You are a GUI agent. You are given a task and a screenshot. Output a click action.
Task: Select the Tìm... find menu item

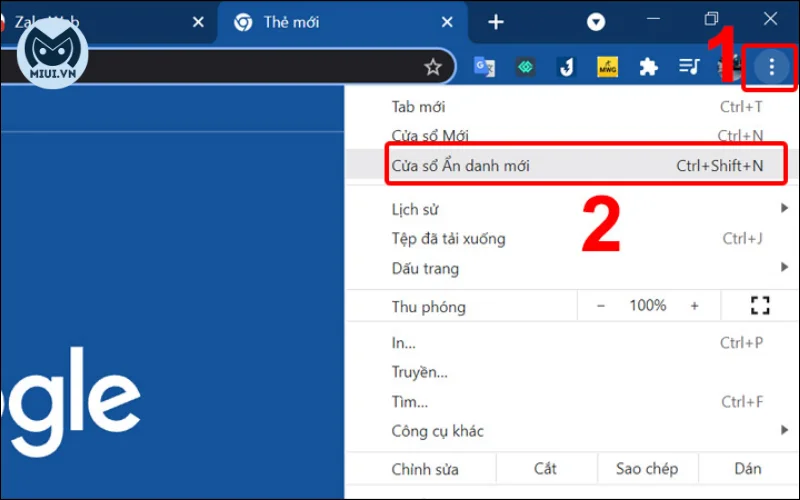point(572,402)
